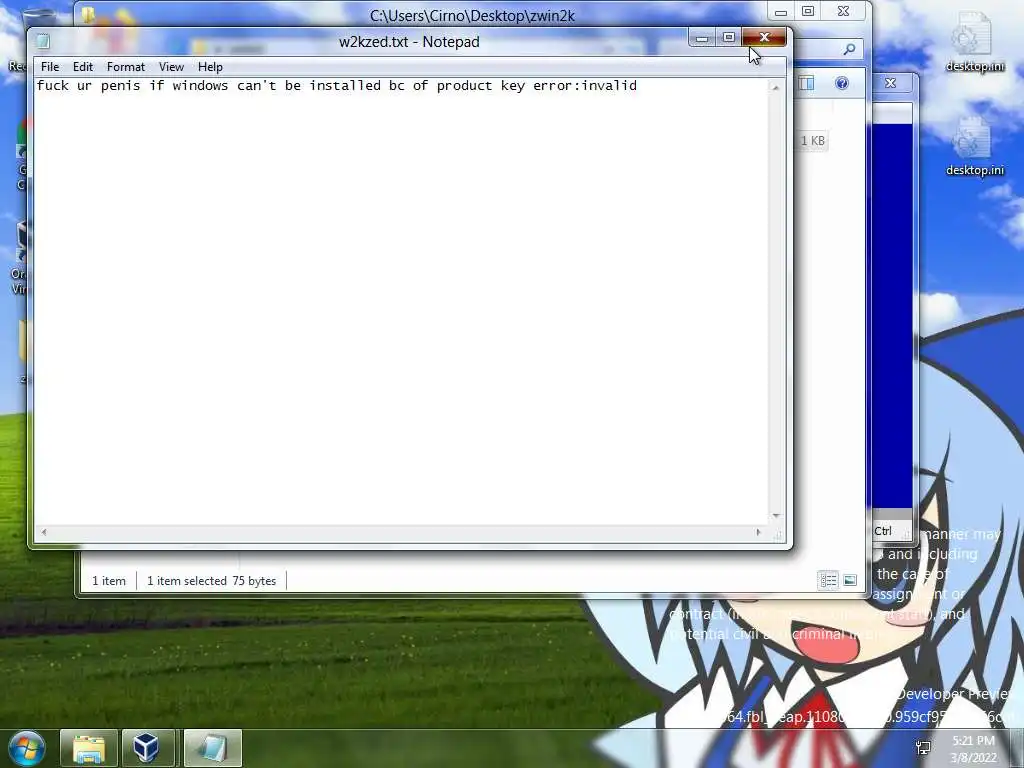Click the Notepad title bar icon
Screen dimensions: 1024x768
point(44,41)
